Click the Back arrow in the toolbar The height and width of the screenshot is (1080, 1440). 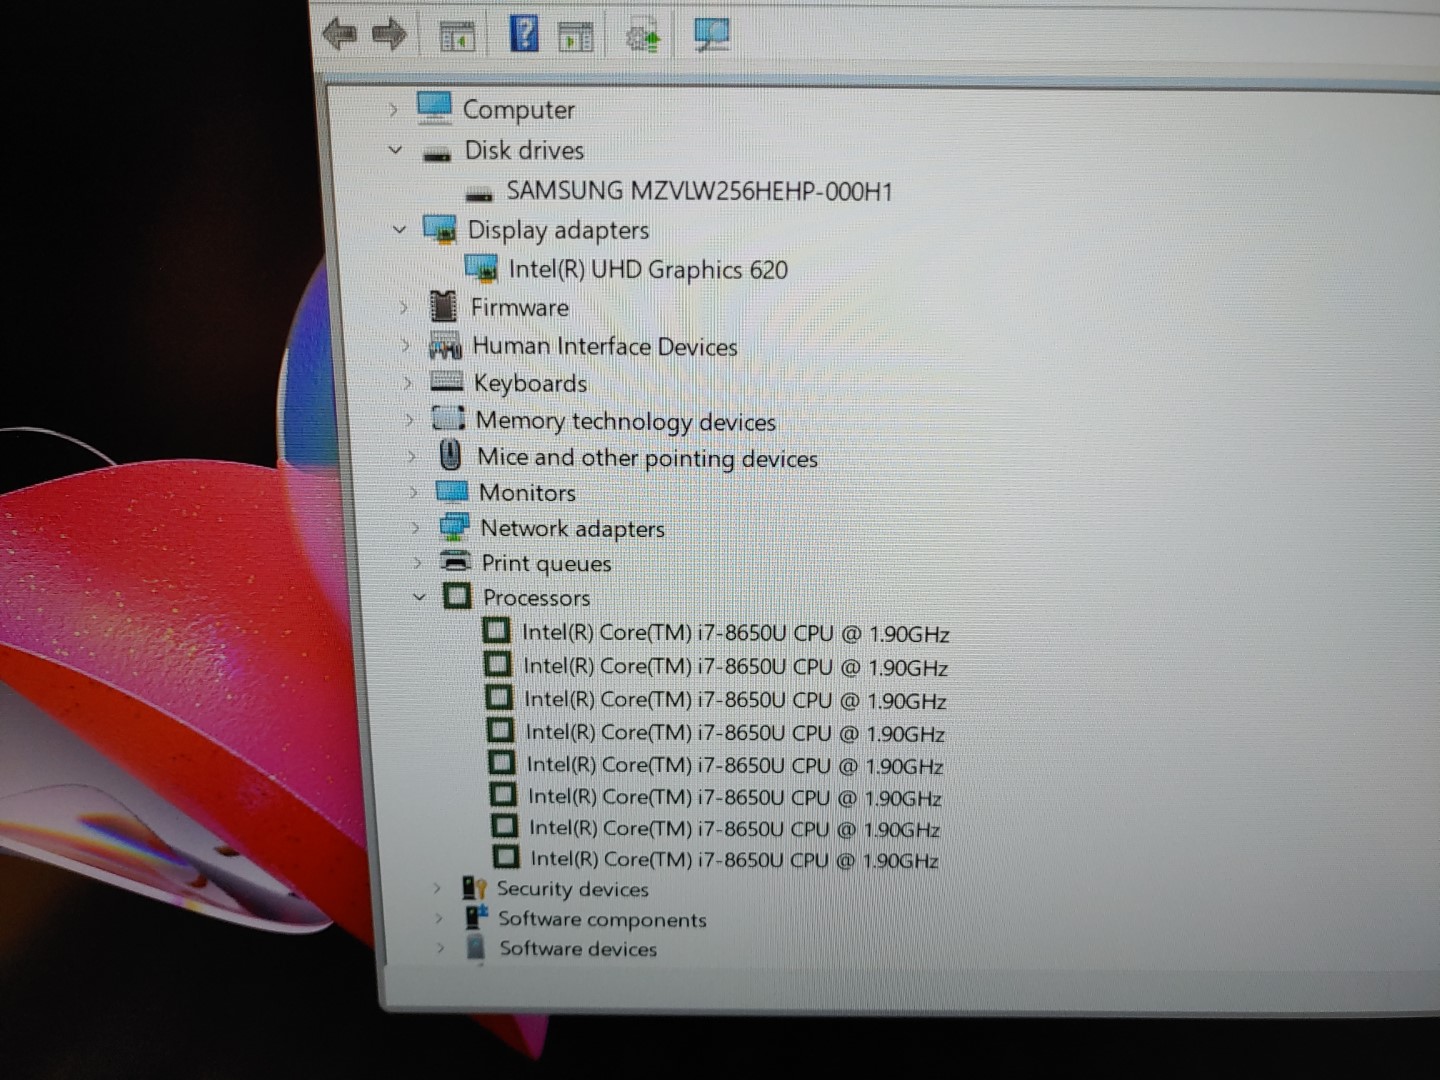pos(340,35)
